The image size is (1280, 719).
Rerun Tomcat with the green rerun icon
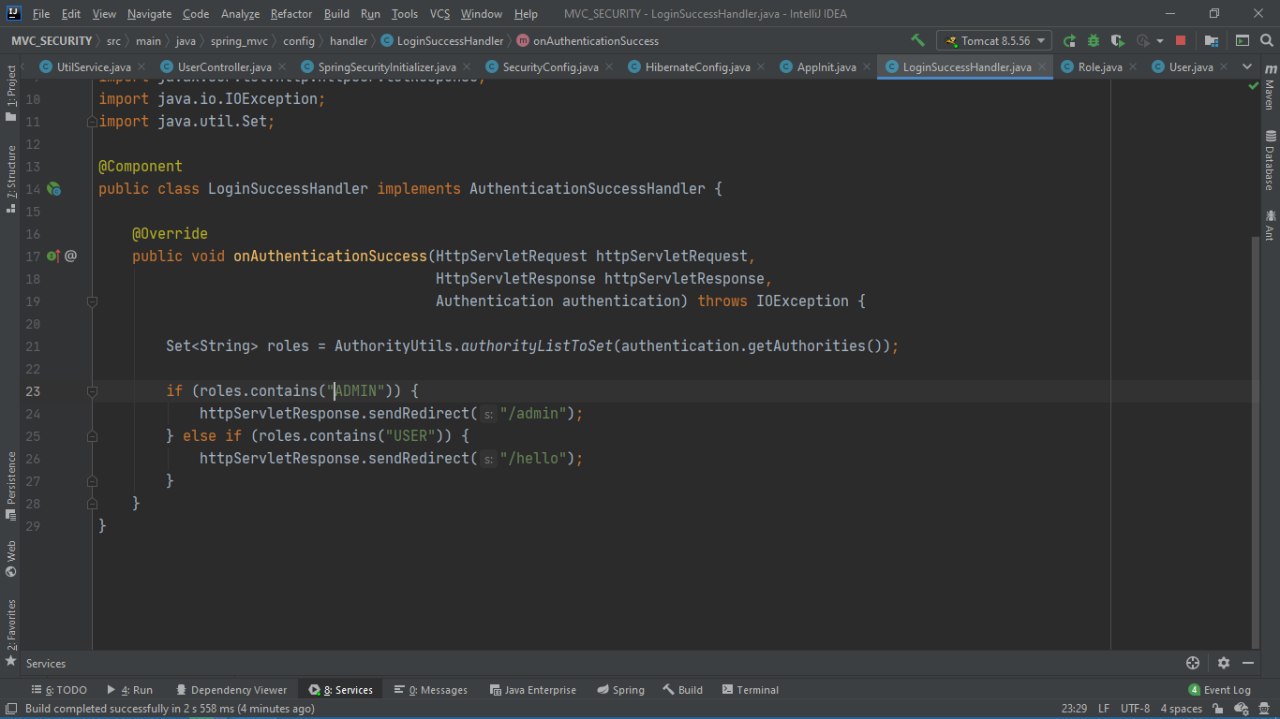[x=1069, y=41]
